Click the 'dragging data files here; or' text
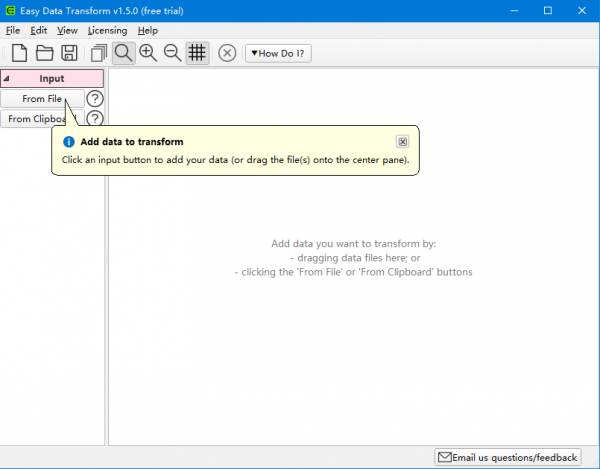 point(355,258)
